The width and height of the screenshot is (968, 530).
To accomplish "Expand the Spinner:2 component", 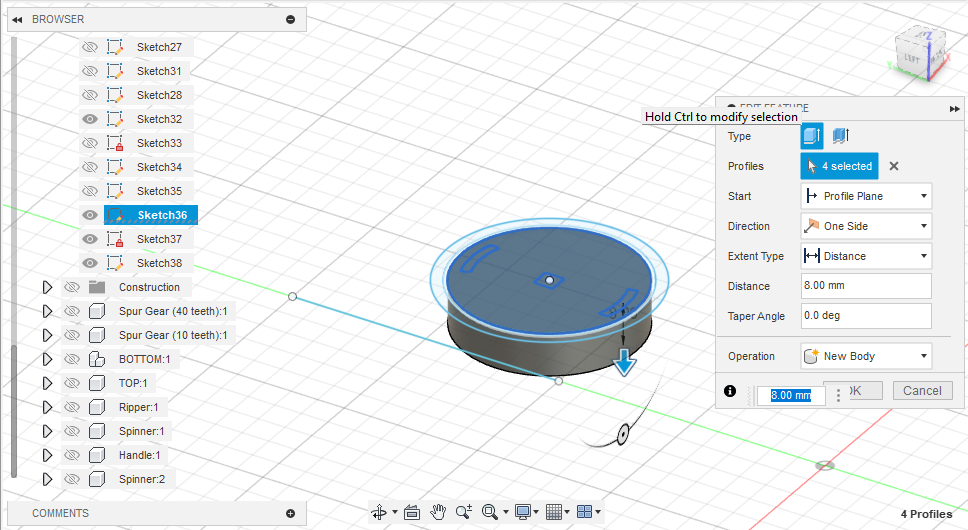I will click(x=47, y=479).
